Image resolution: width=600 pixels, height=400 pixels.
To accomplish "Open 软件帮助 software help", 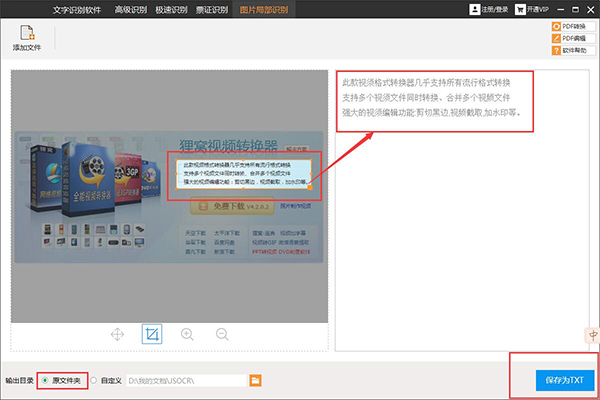I will click(x=573, y=51).
